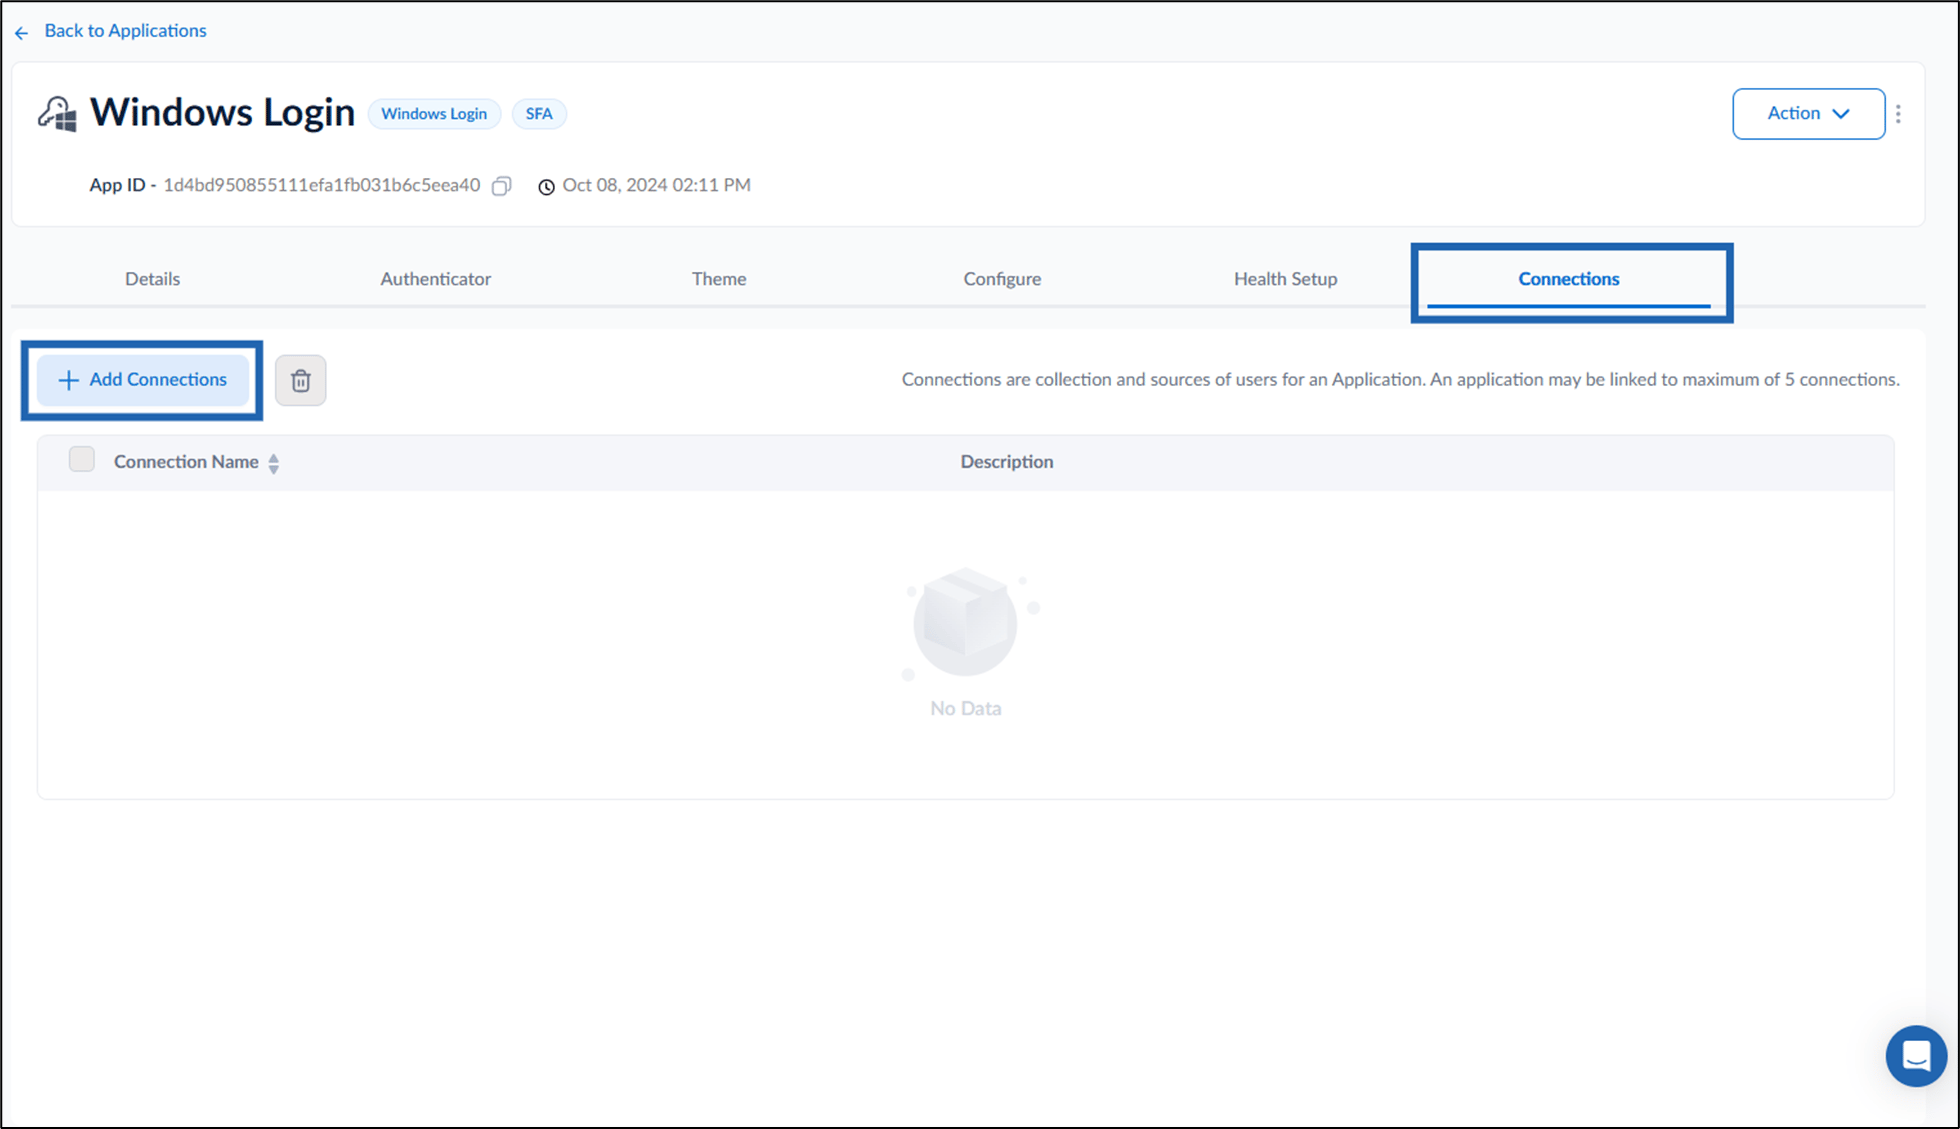The height and width of the screenshot is (1129, 1960).
Task: Click the App ID value text
Action: coord(322,185)
